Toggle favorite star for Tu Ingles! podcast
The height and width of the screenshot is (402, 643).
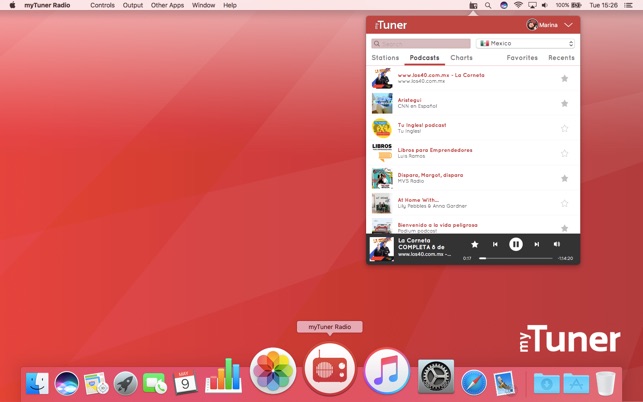point(564,128)
